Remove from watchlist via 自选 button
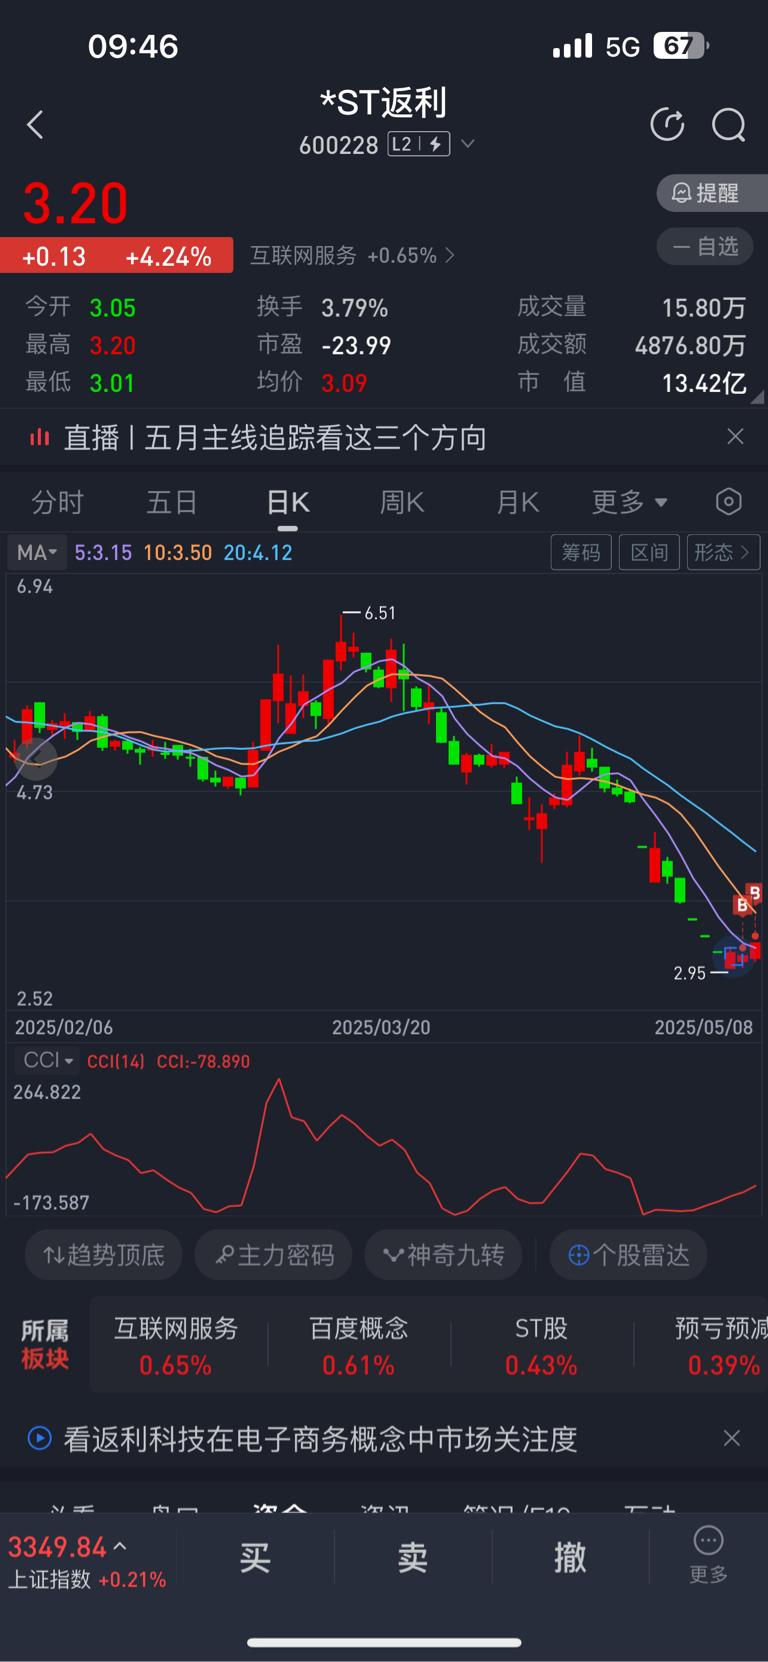Screen dimensions: 768x1662 [x=705, y=246]
